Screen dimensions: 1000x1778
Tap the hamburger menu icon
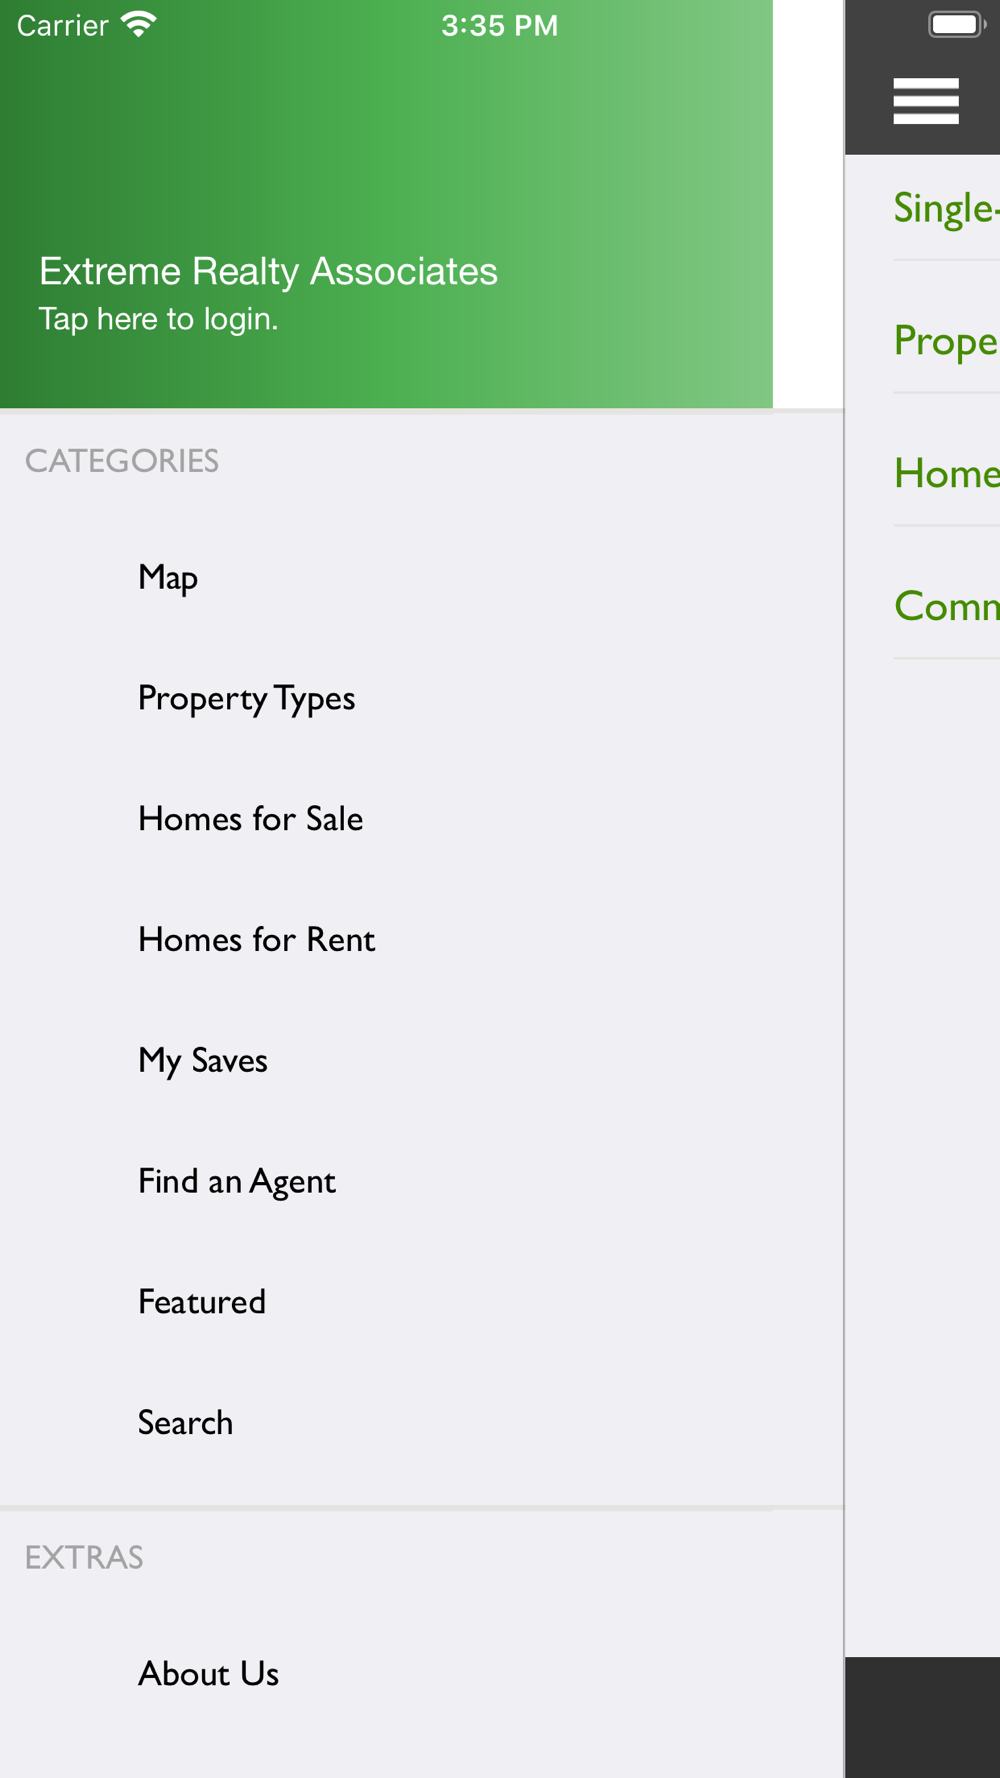pyautogui.click(x=926, y=101)
